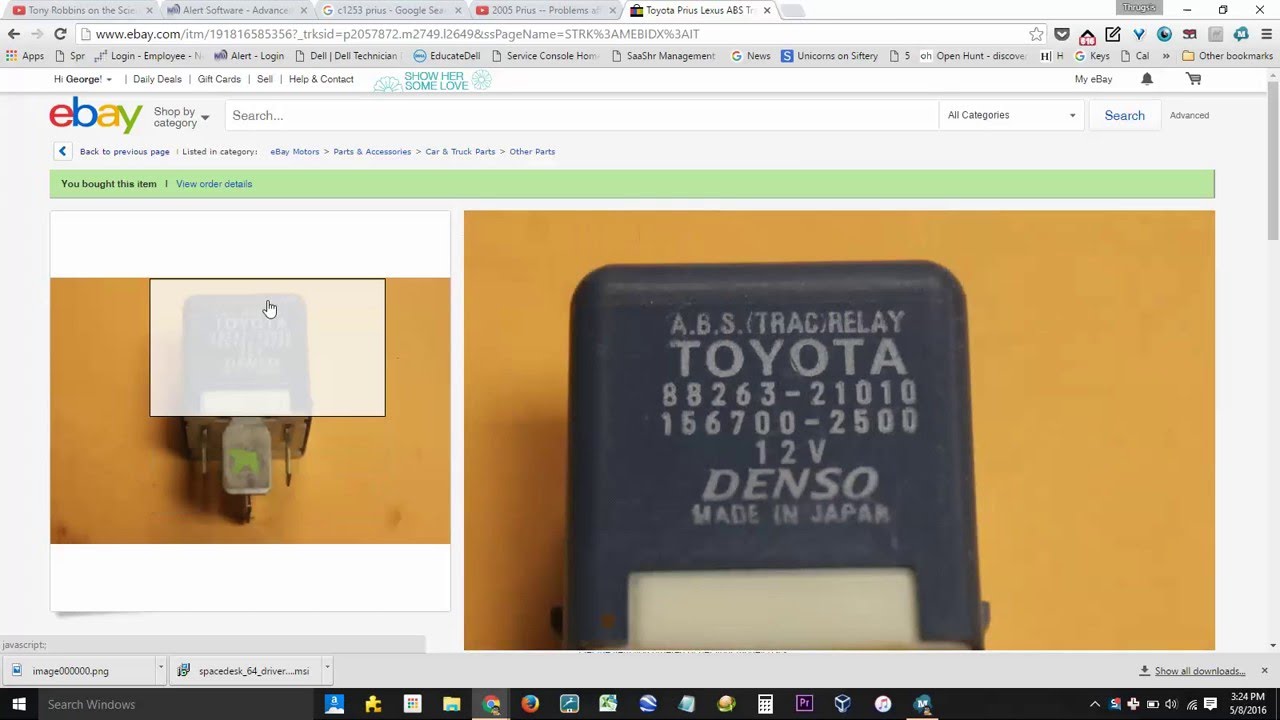The width and height of the screenshot is (1280, 720).
Task: Open the Chrome menu (three lines)
Action: [x=1267, y=34]
